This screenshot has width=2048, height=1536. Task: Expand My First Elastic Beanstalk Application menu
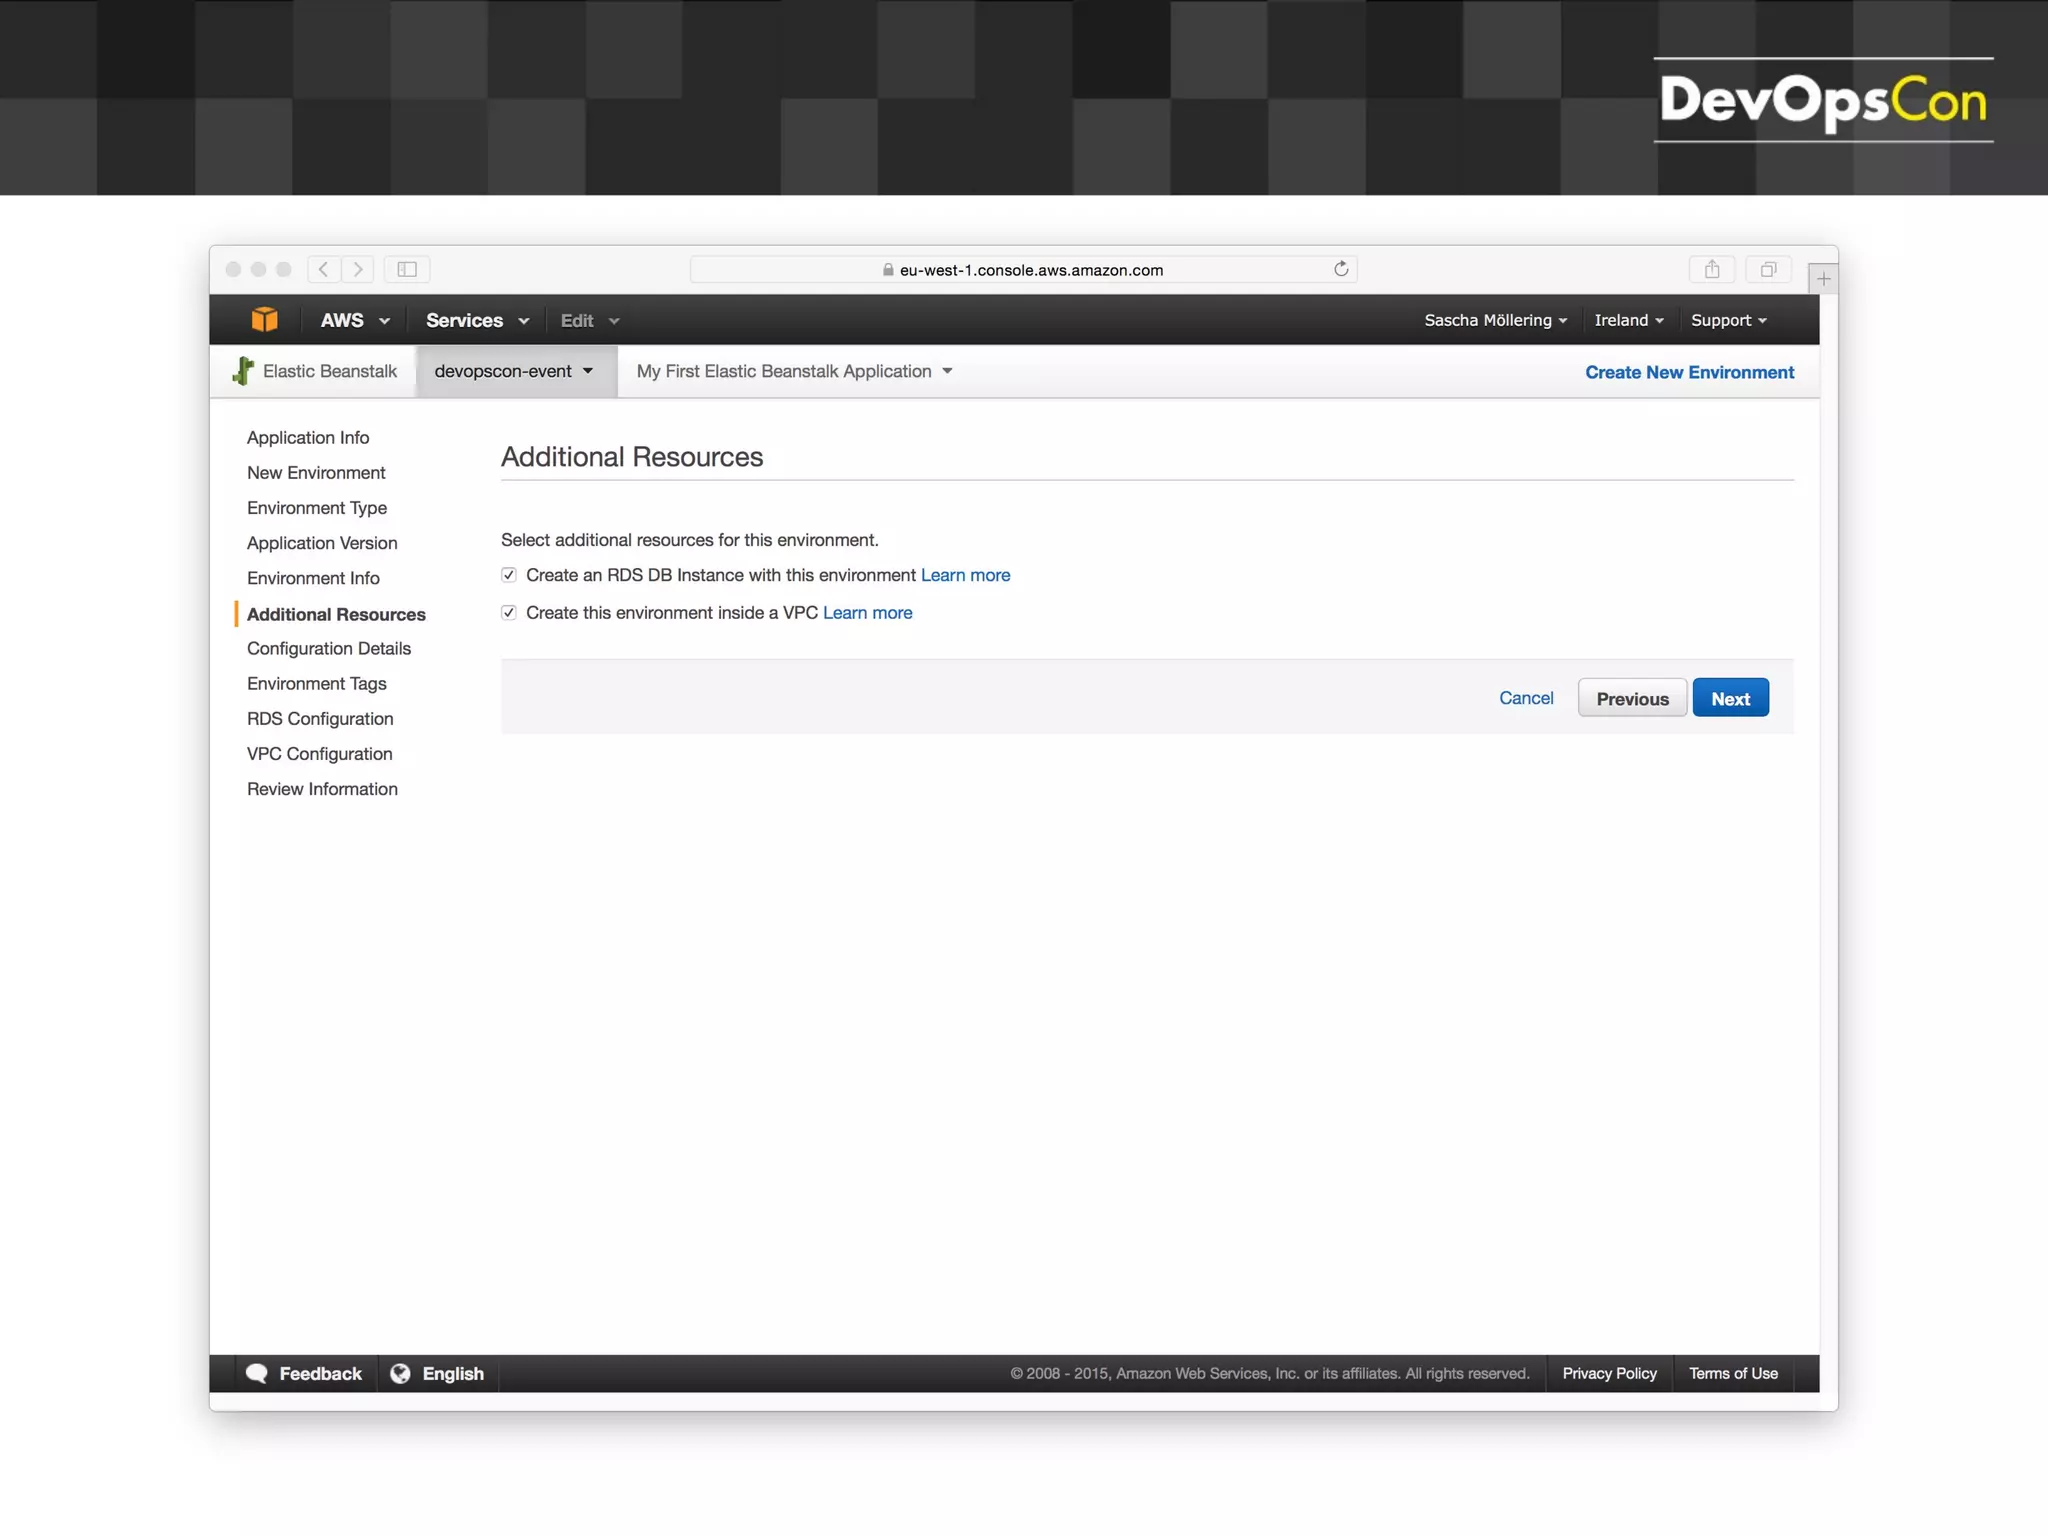(794, 371)
